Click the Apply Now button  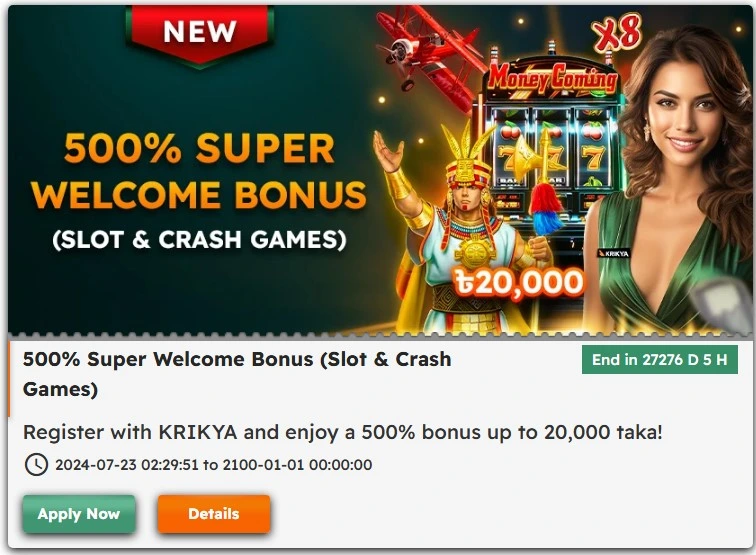click(79, 514)
